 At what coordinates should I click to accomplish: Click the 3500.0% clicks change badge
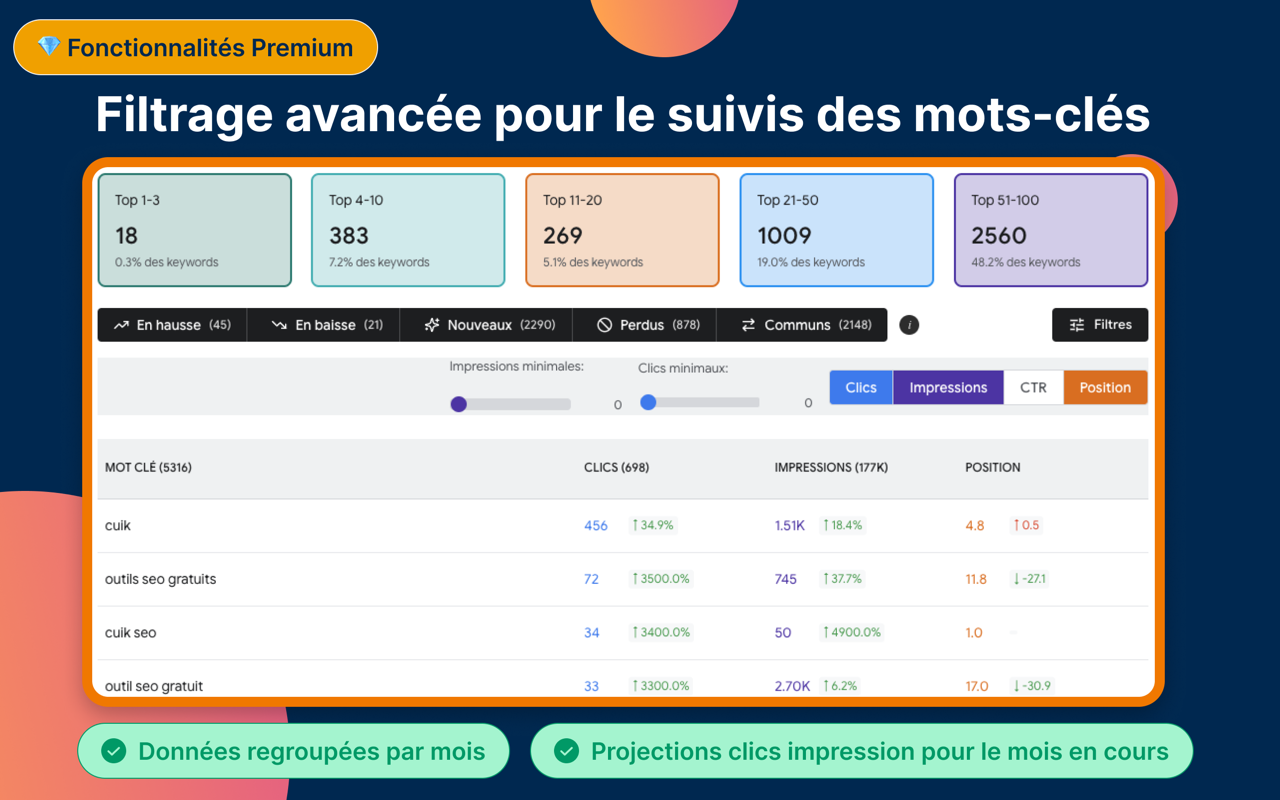661,579
